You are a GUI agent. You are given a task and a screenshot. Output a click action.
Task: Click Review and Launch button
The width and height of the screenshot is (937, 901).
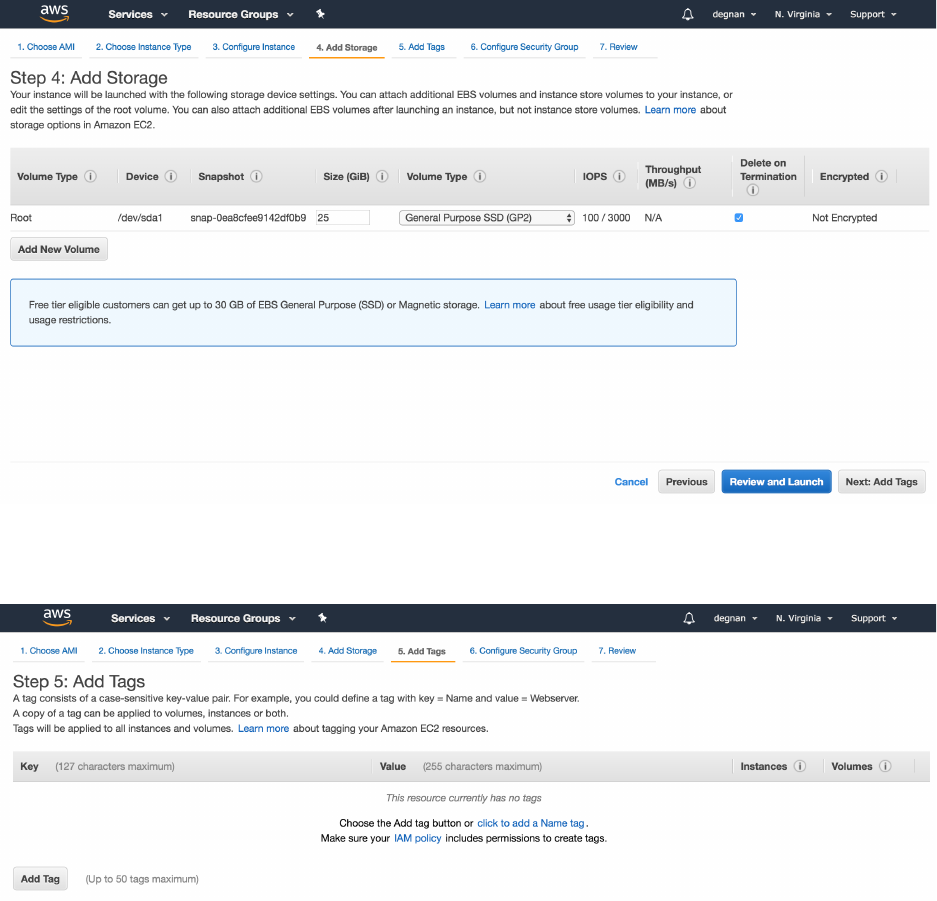776,482
